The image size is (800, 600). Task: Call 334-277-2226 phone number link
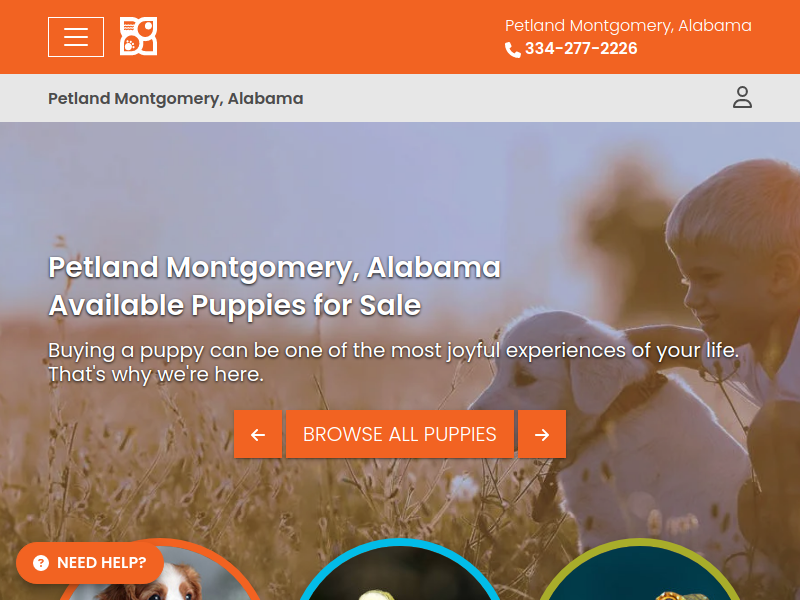[581, 48]
